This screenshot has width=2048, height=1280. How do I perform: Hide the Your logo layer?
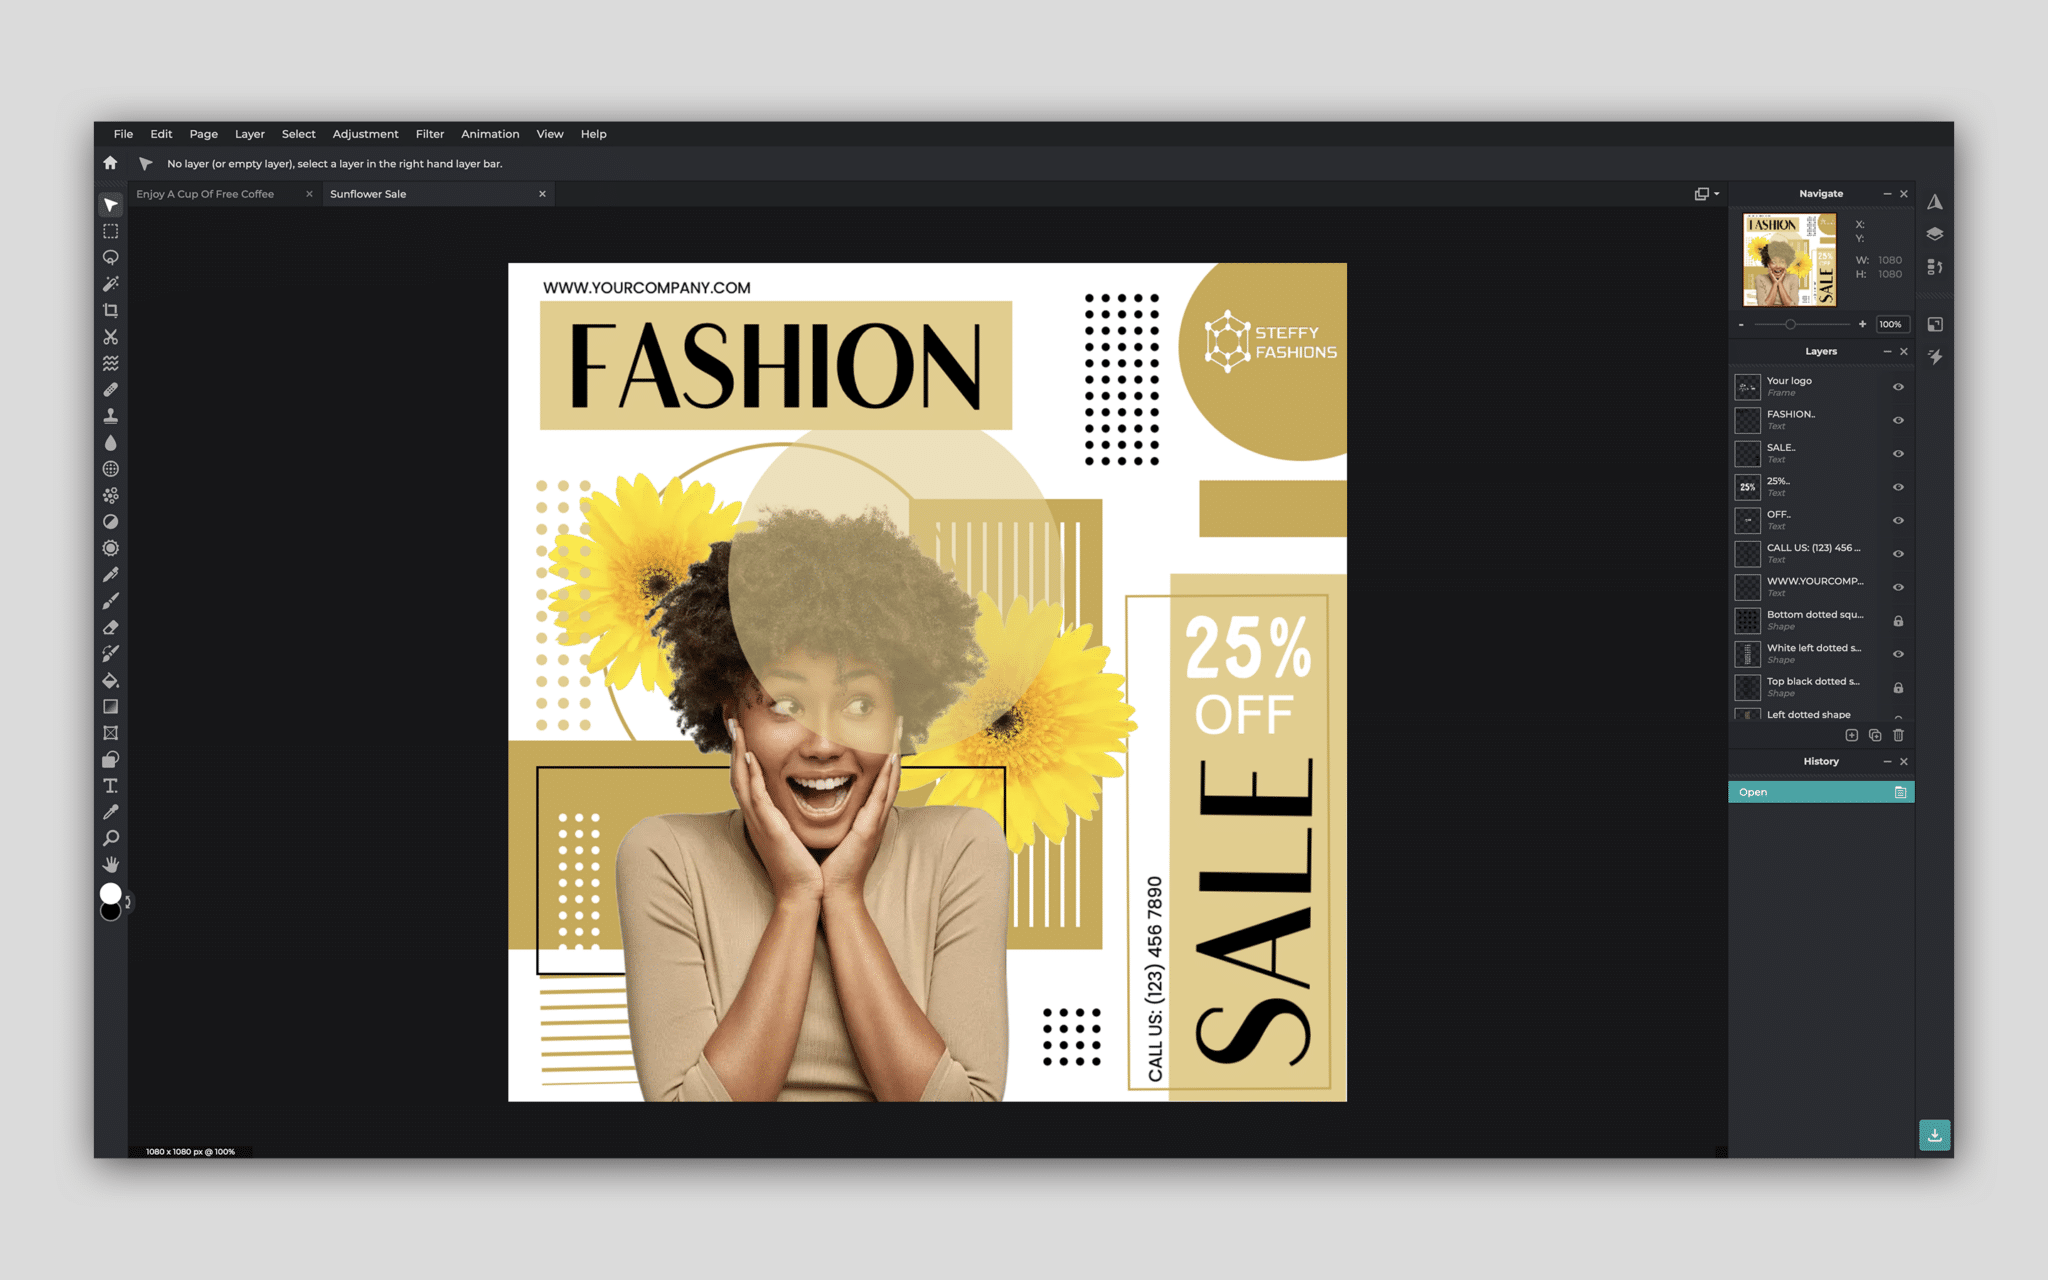pyautogui.click(x=1898, y=387)
